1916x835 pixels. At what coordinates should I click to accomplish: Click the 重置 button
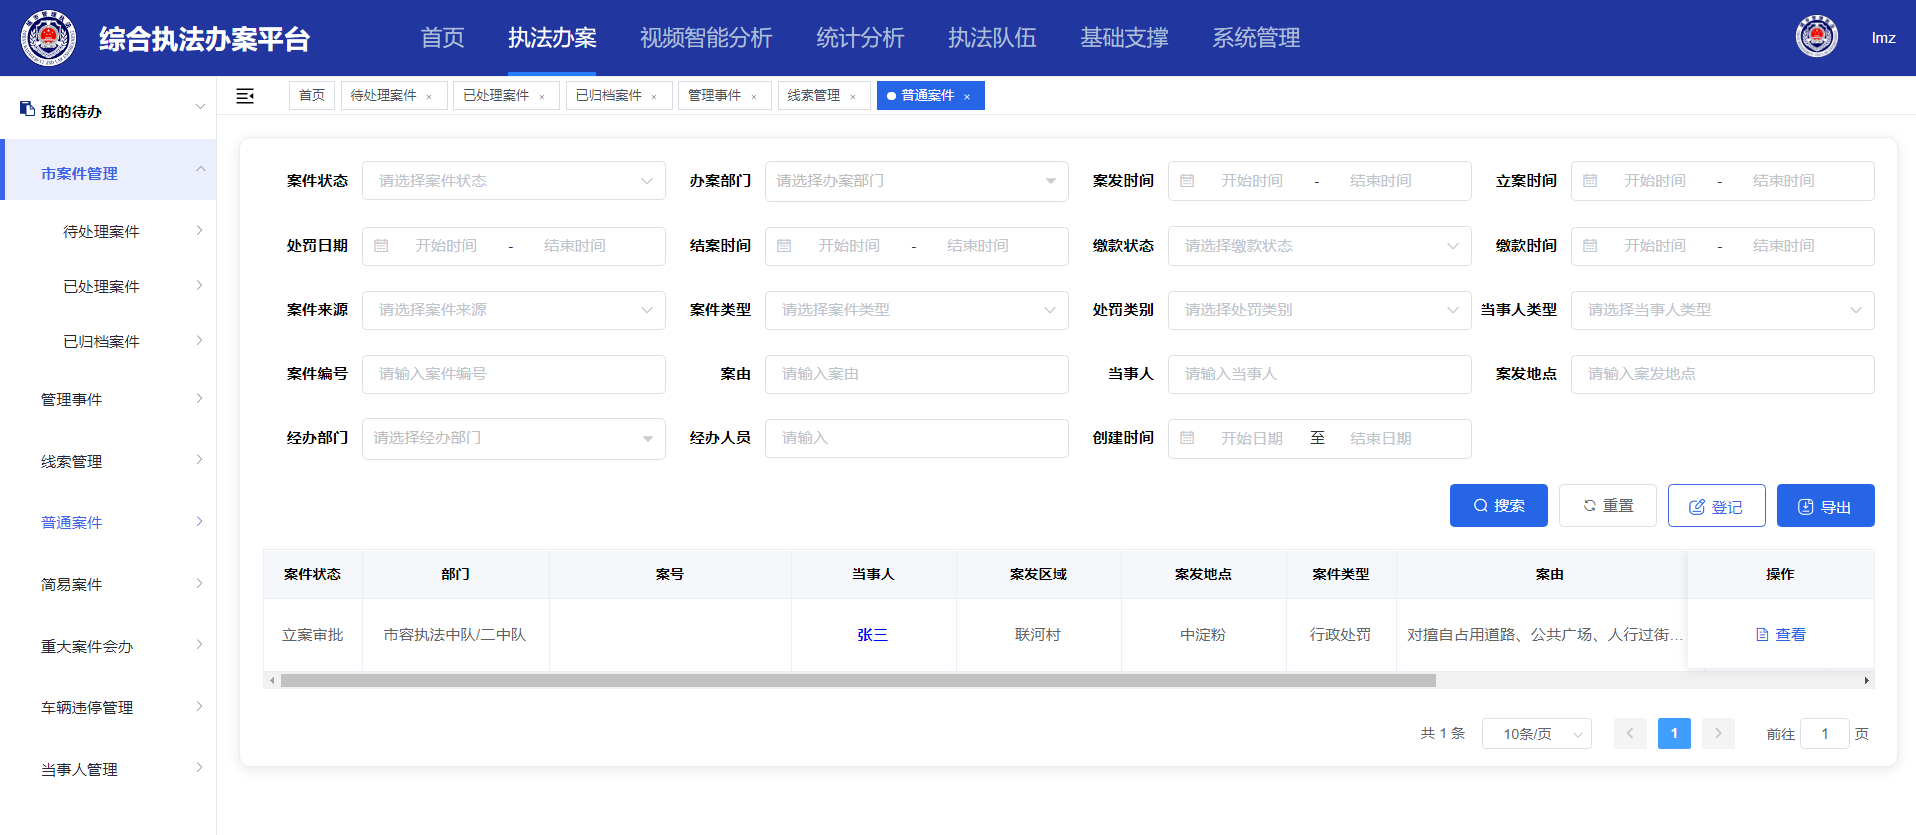point(1607,506)
